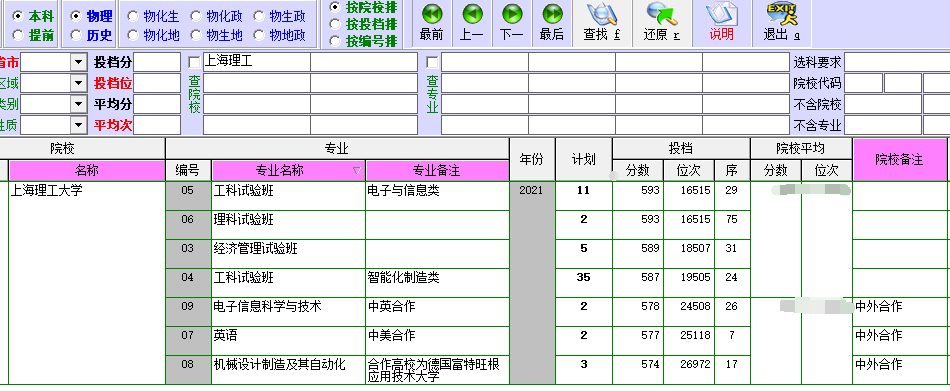Image resolution: width=950 pixels, height=391 pixels.
Task: Expand the 省市 dropdown list
Action: coord(78,62)
